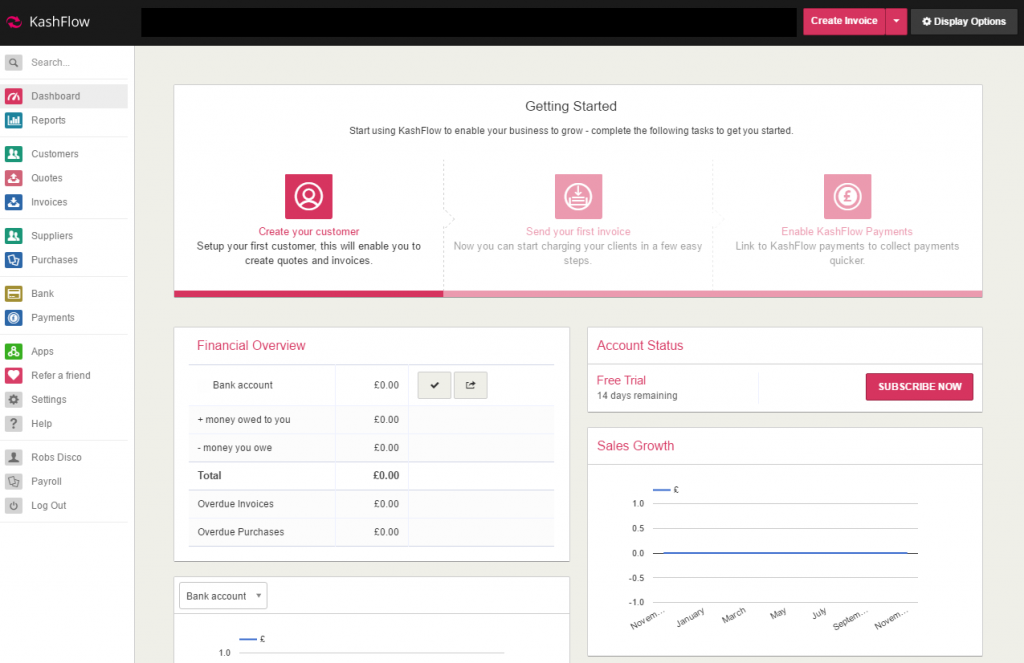Select Quotes in the sidebar
Viewport: 1024px width, 663px height.
47,178
